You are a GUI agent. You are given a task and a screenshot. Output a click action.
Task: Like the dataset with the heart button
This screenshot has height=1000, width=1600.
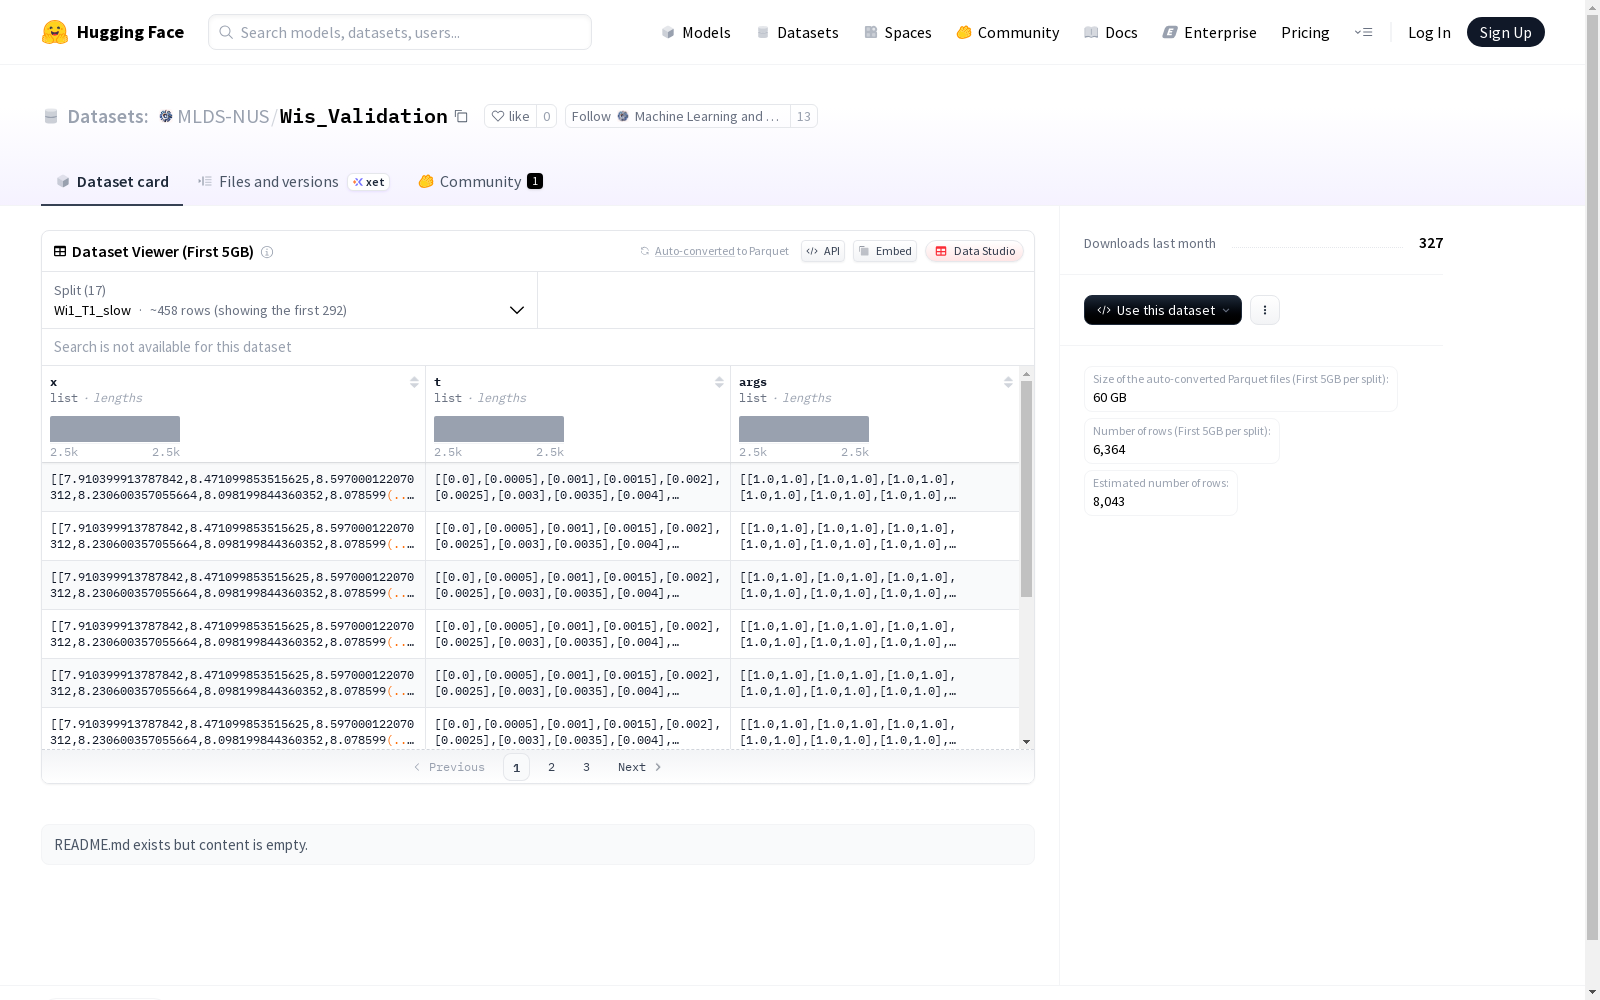point(510,116)
